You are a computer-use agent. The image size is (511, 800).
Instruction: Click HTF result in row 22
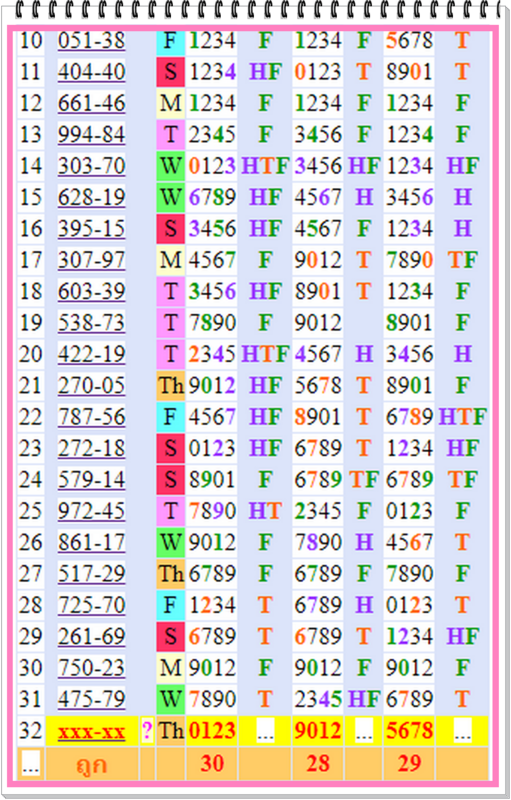(462, 417)
